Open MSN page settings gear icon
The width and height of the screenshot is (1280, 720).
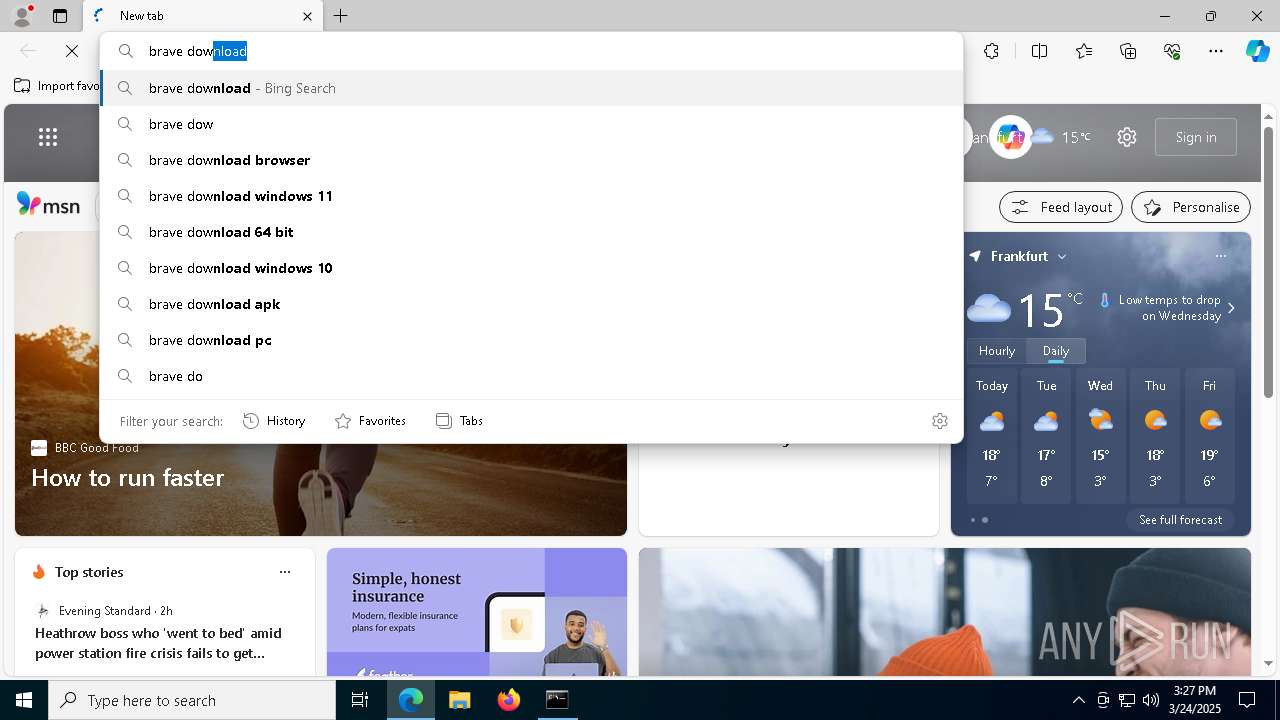[x=1127, y=137]
